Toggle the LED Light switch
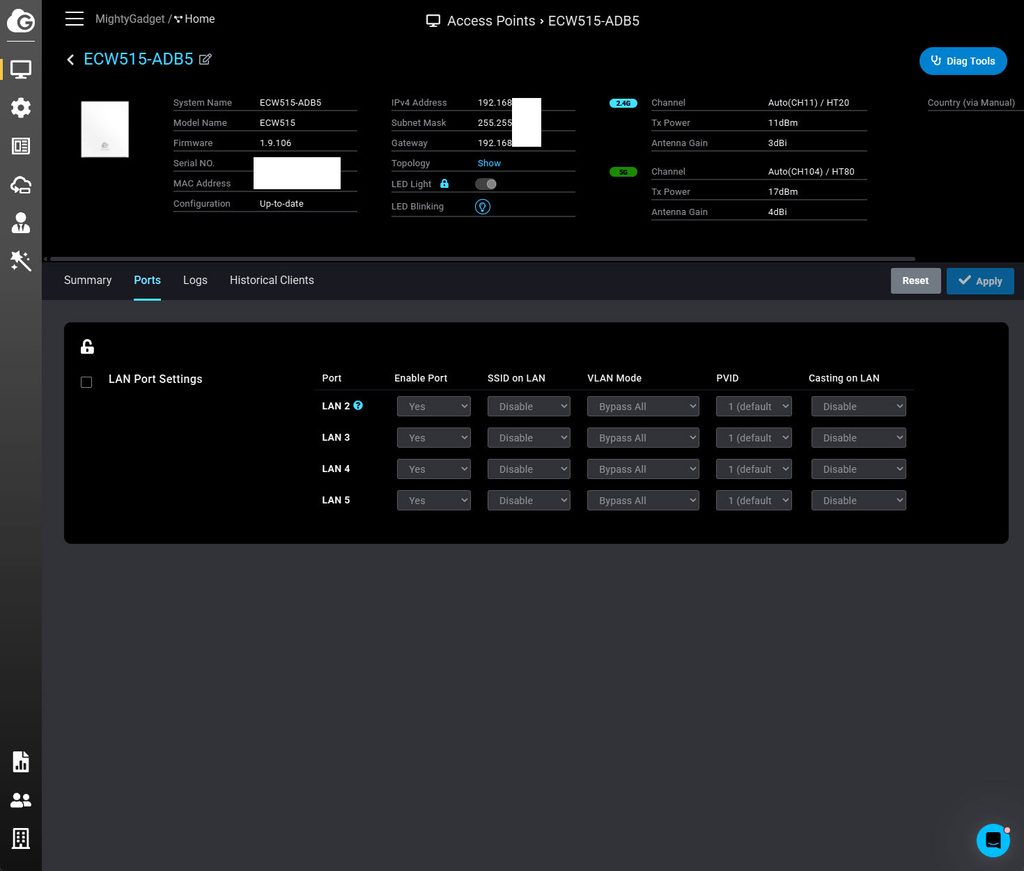The width and height of the screenshot is (1024, 871). point(486,184)
